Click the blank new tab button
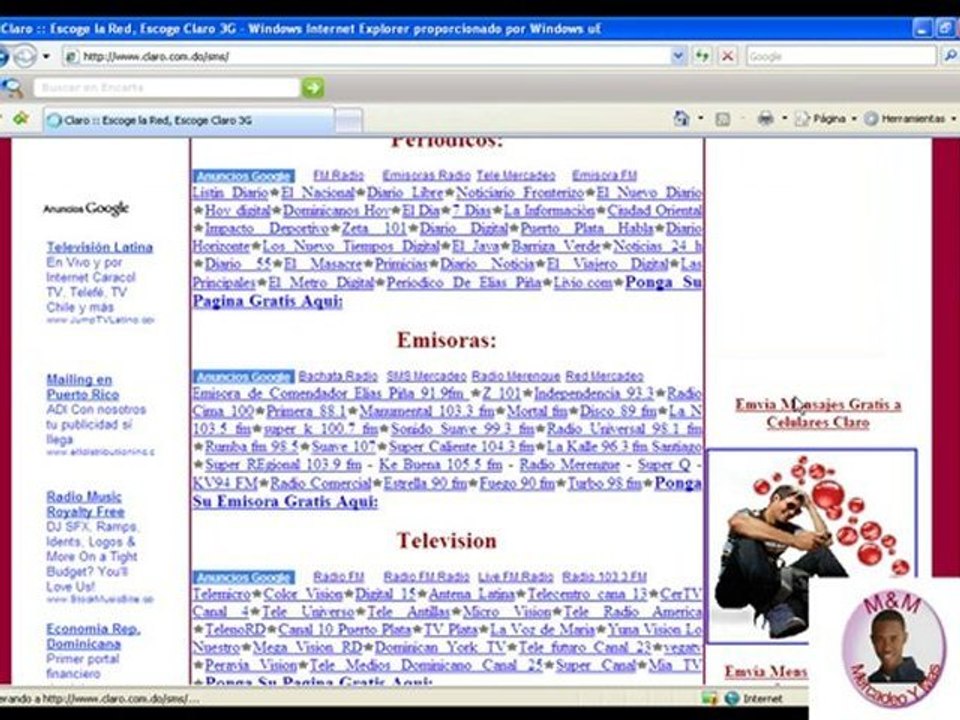 pyautogui.click(x=349, y=120)
